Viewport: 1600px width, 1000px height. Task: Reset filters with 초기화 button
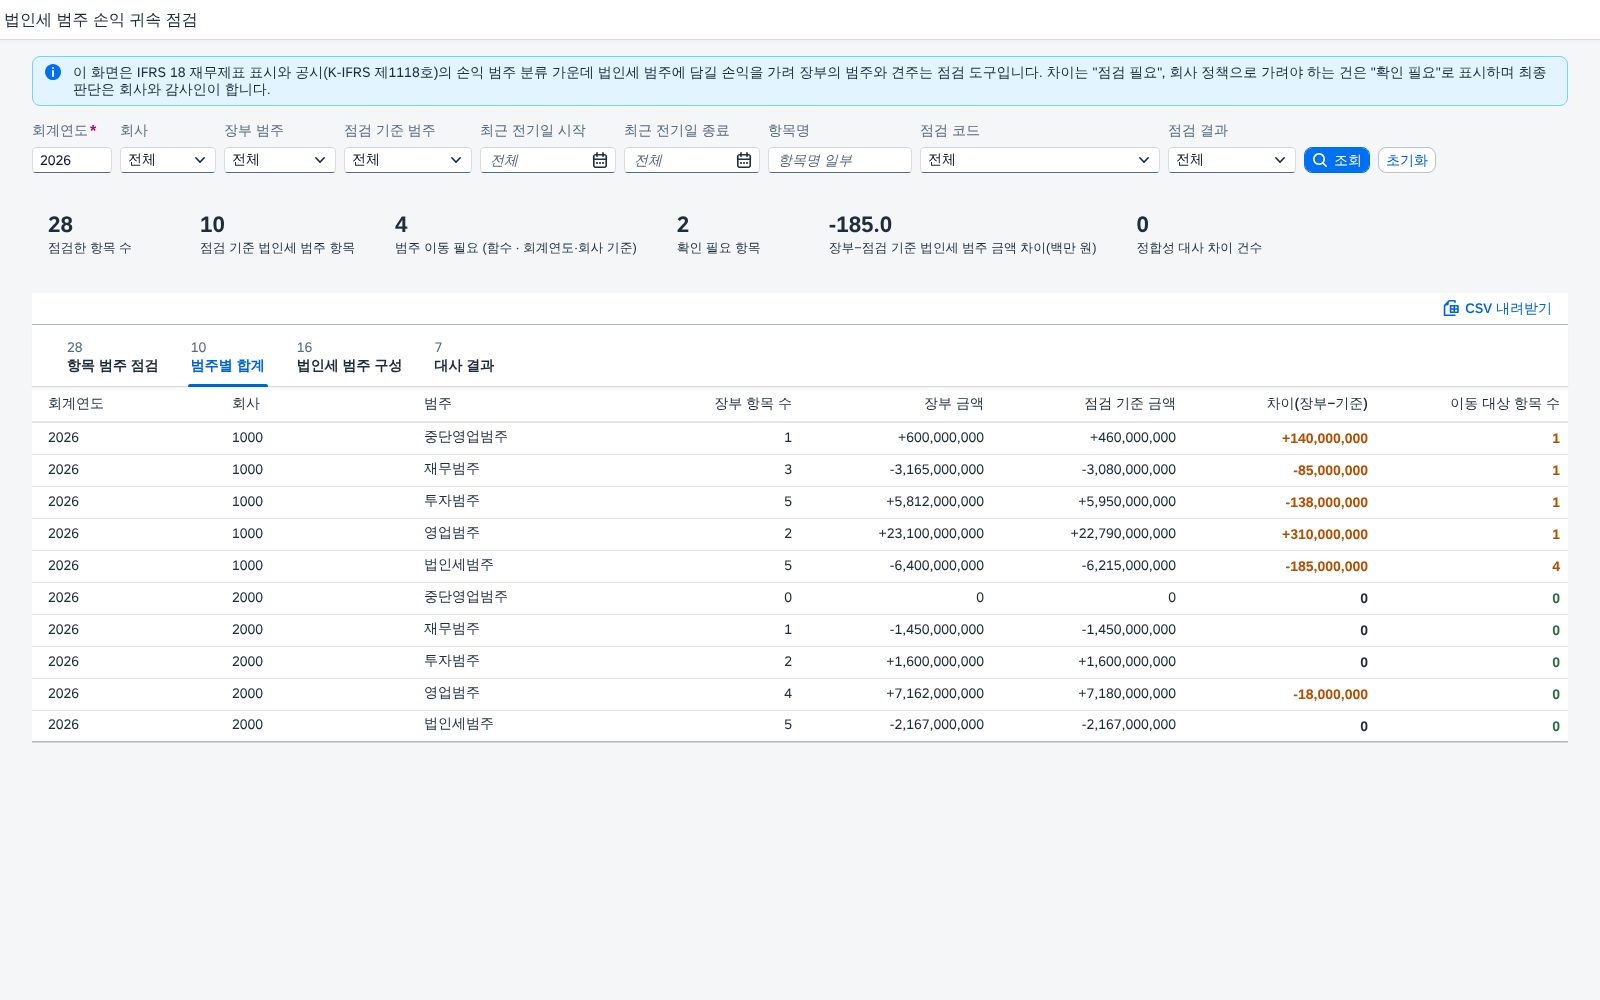(1407, 160)
